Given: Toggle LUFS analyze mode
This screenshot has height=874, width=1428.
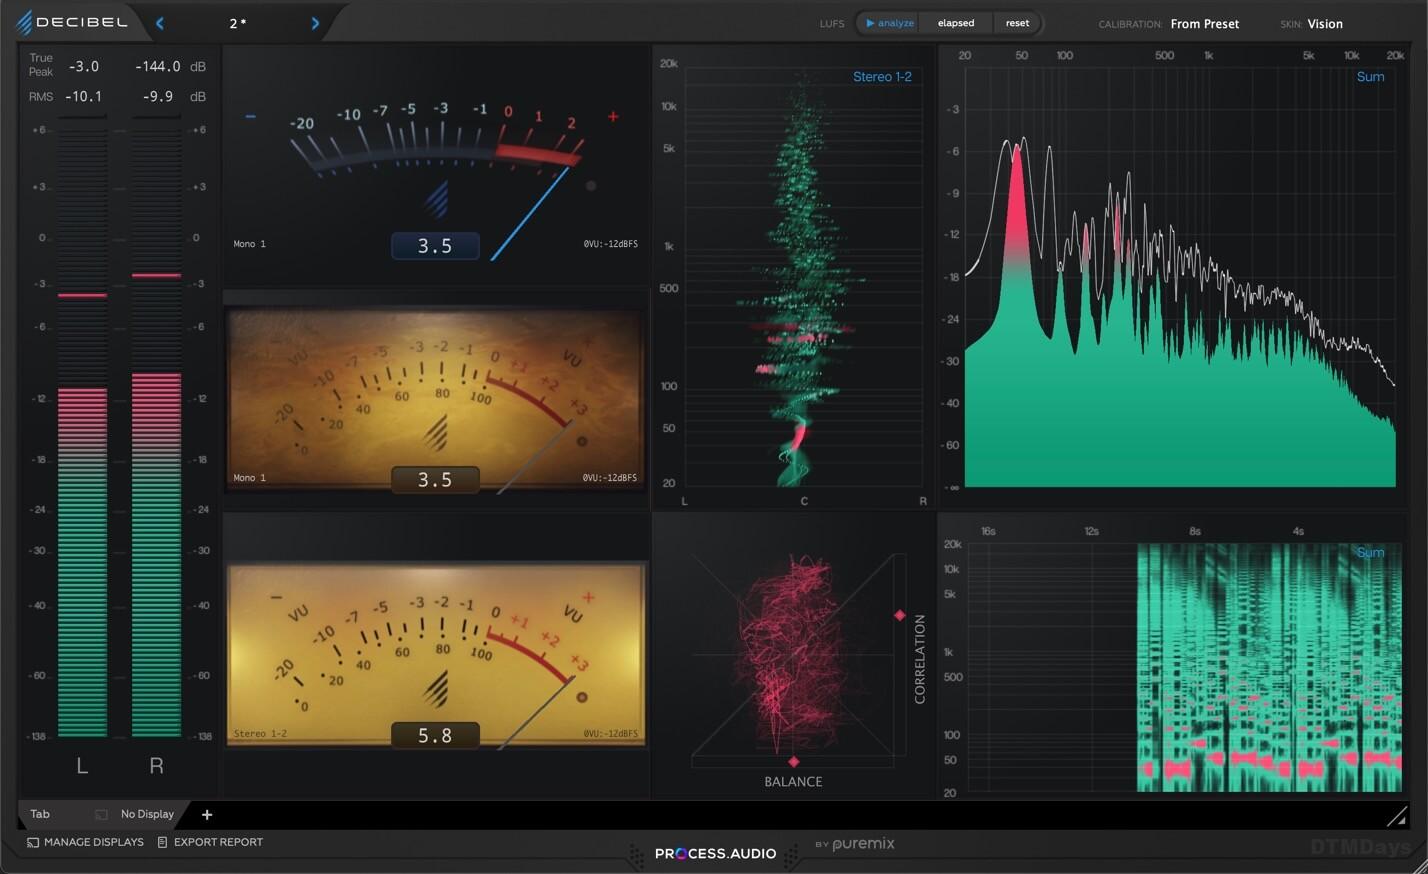Looking at the screenshot, I should click(x=889, y=23).
